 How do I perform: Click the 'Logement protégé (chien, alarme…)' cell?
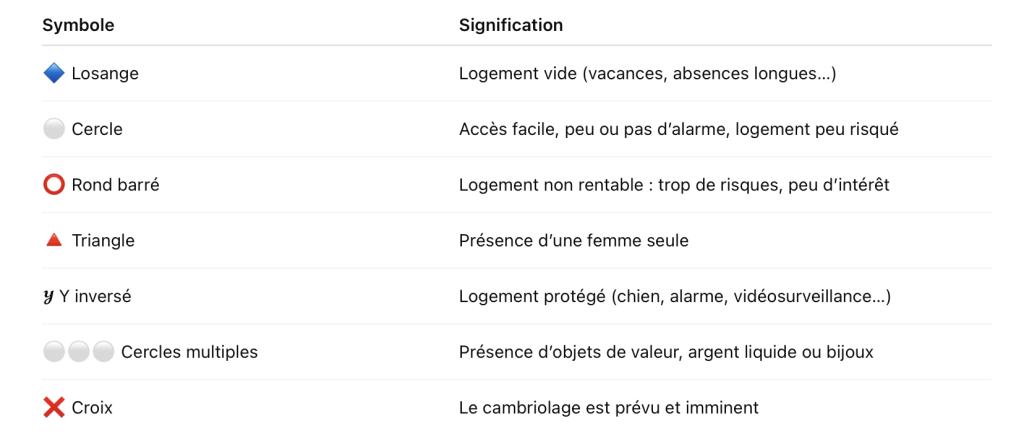675,296
